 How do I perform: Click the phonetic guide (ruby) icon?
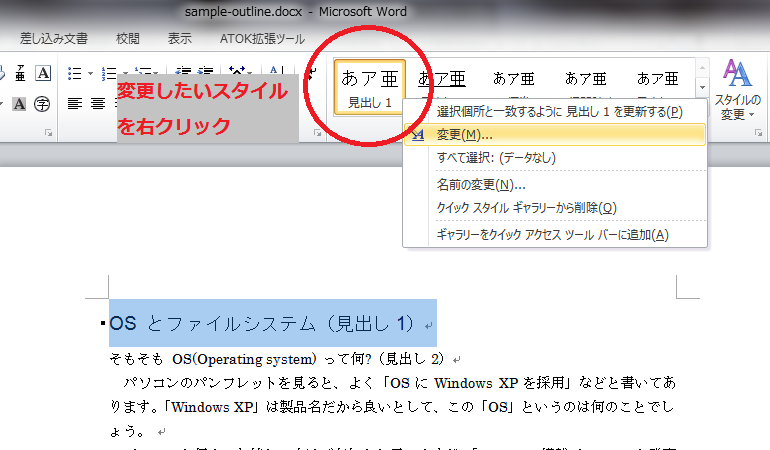(x=20, y=74)
